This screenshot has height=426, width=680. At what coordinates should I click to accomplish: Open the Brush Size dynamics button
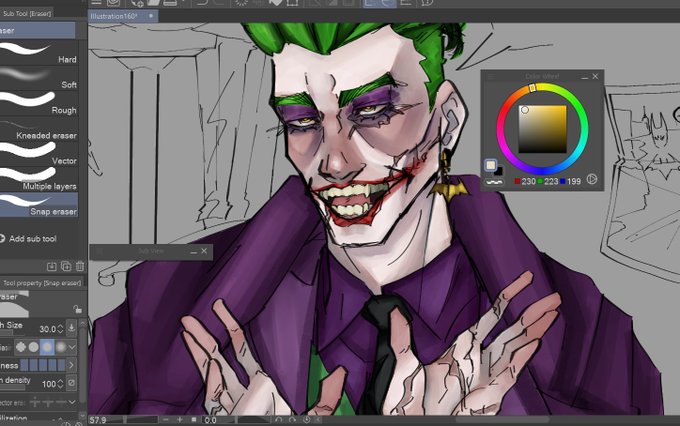coord(72,328)
